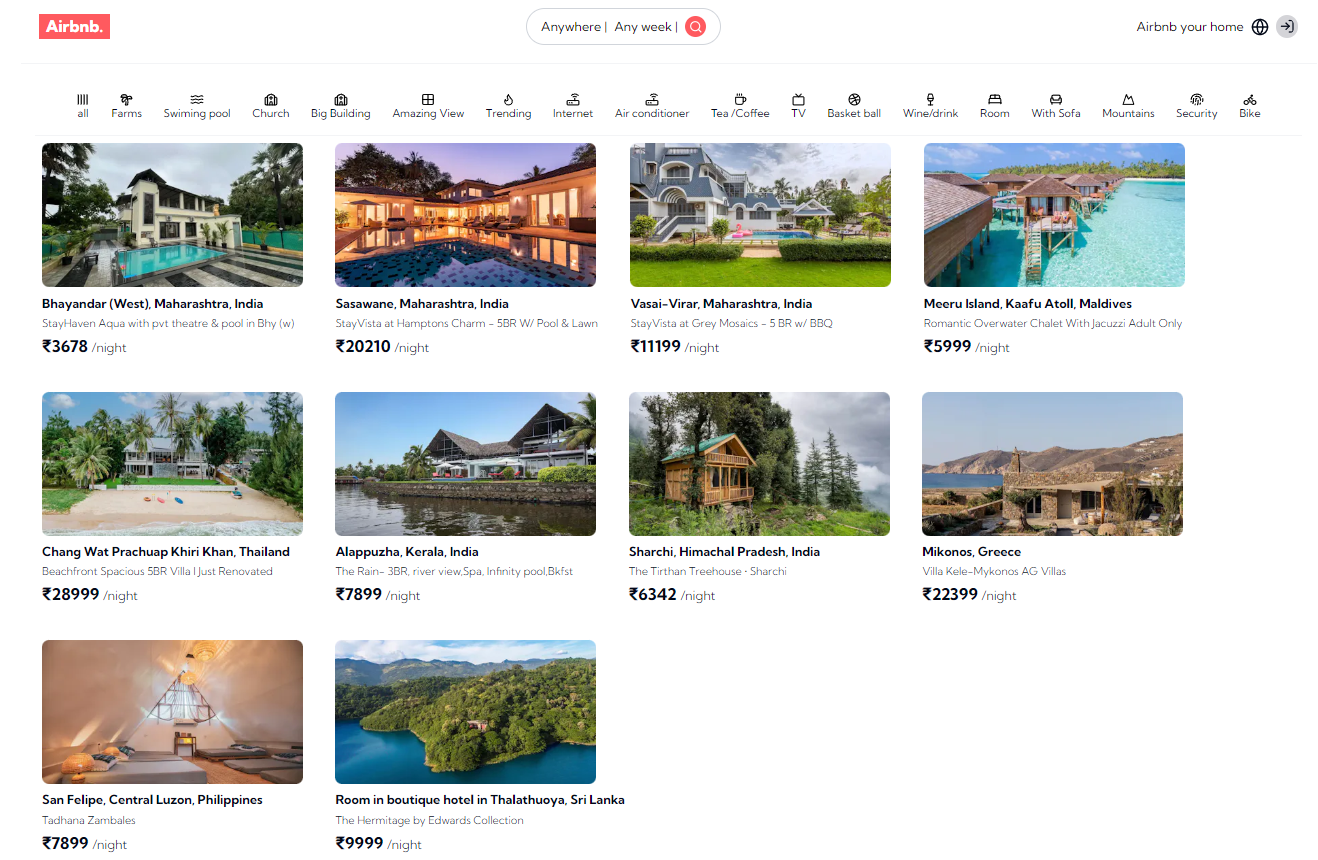1318x860 pixels.
Task: Filter by Room bed icon
Action: tap(994, 100)
